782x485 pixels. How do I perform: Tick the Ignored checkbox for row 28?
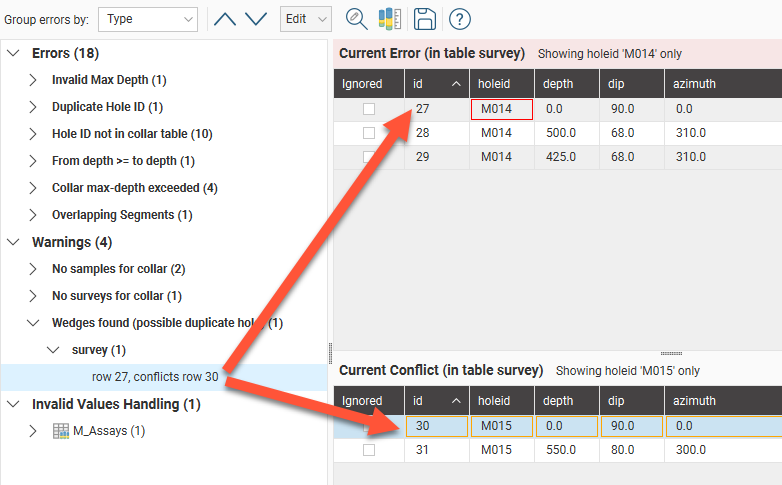click(369, 133)
